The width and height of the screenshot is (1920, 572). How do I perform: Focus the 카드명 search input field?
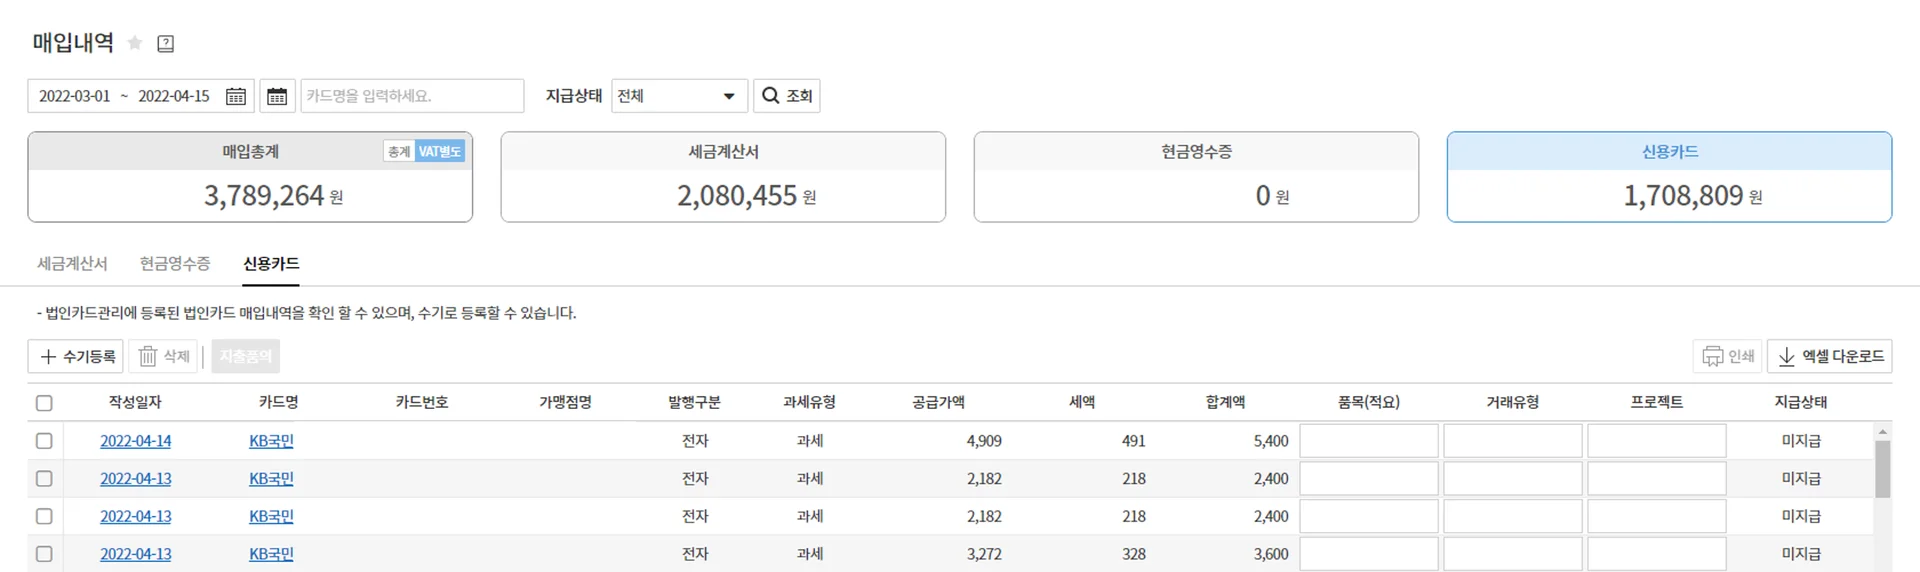412,96
